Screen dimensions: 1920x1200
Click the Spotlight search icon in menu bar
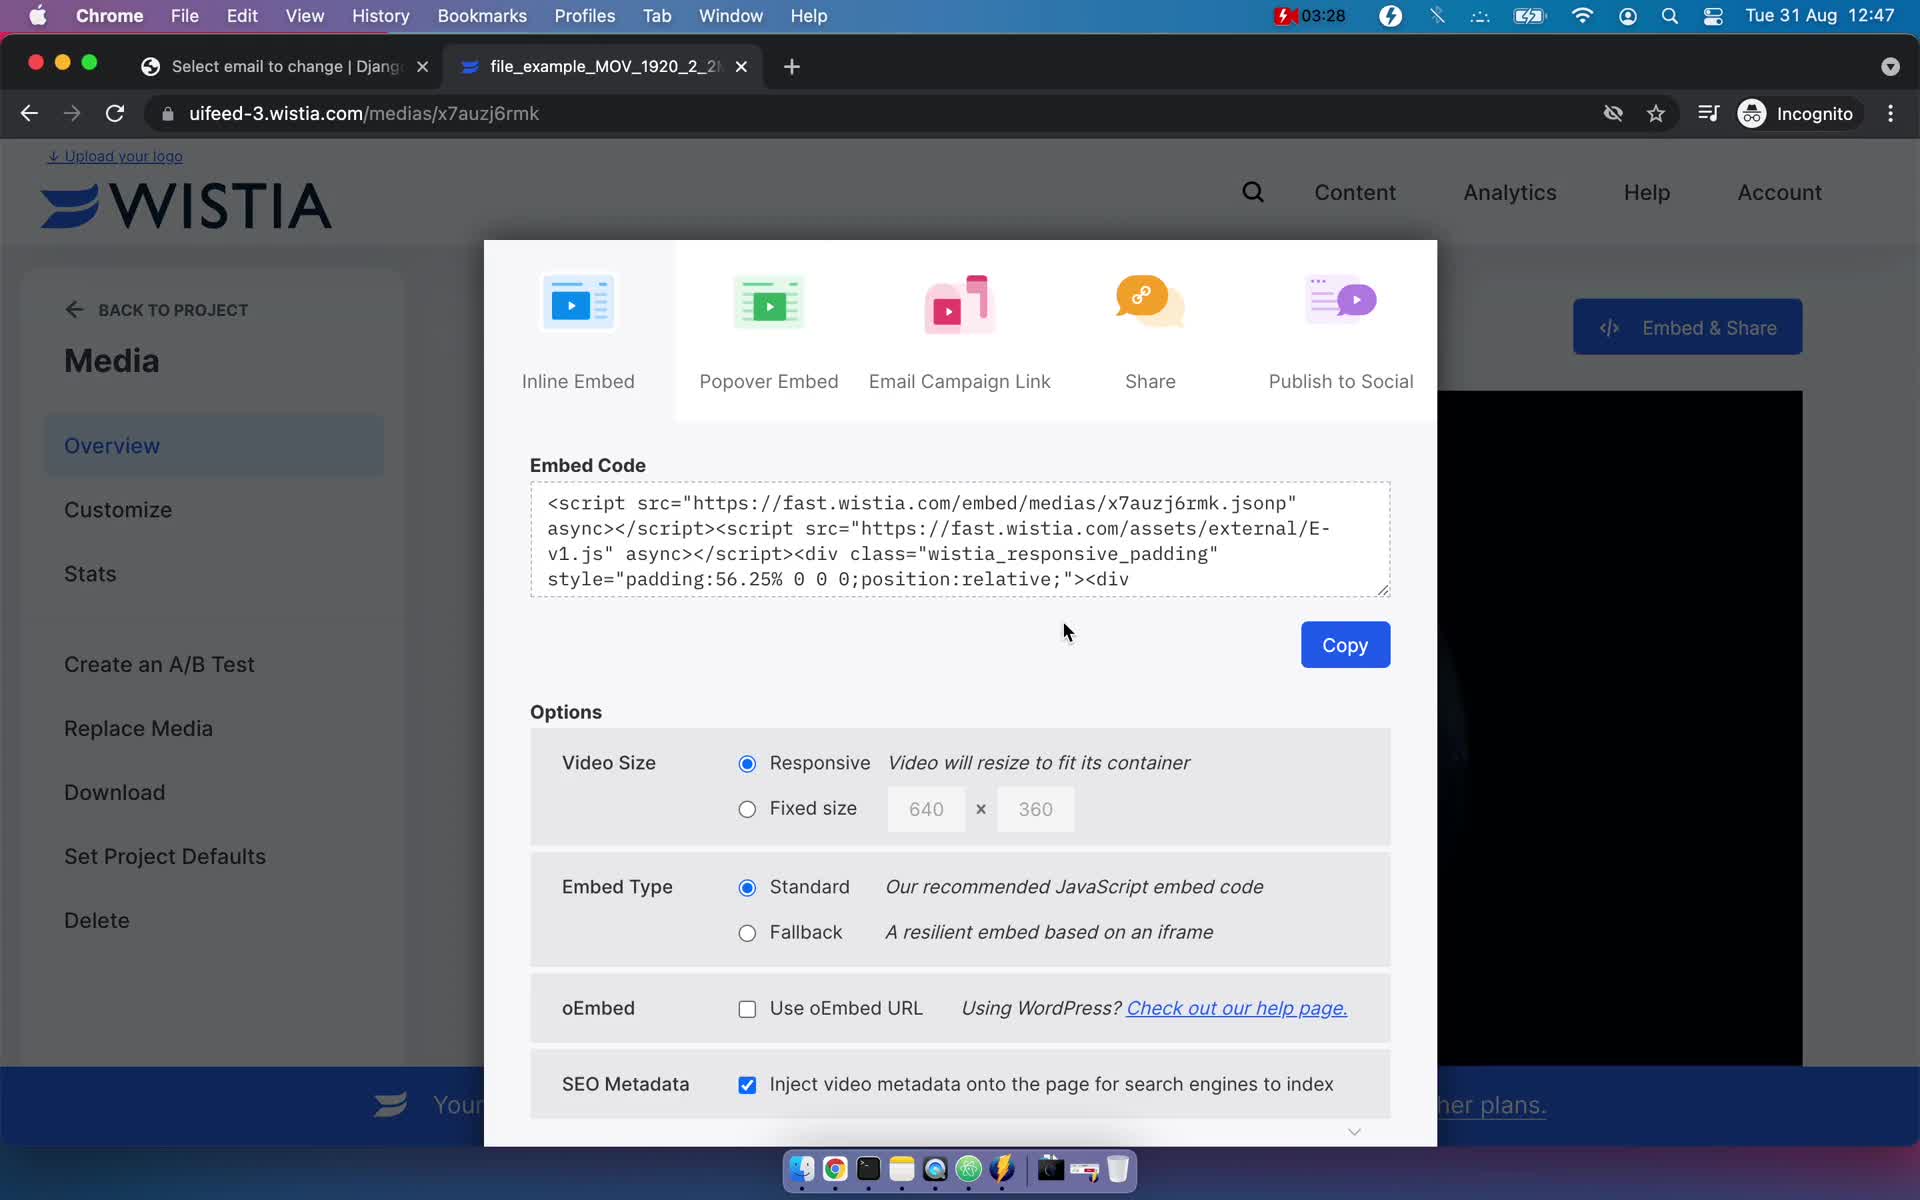[1669, 16]
